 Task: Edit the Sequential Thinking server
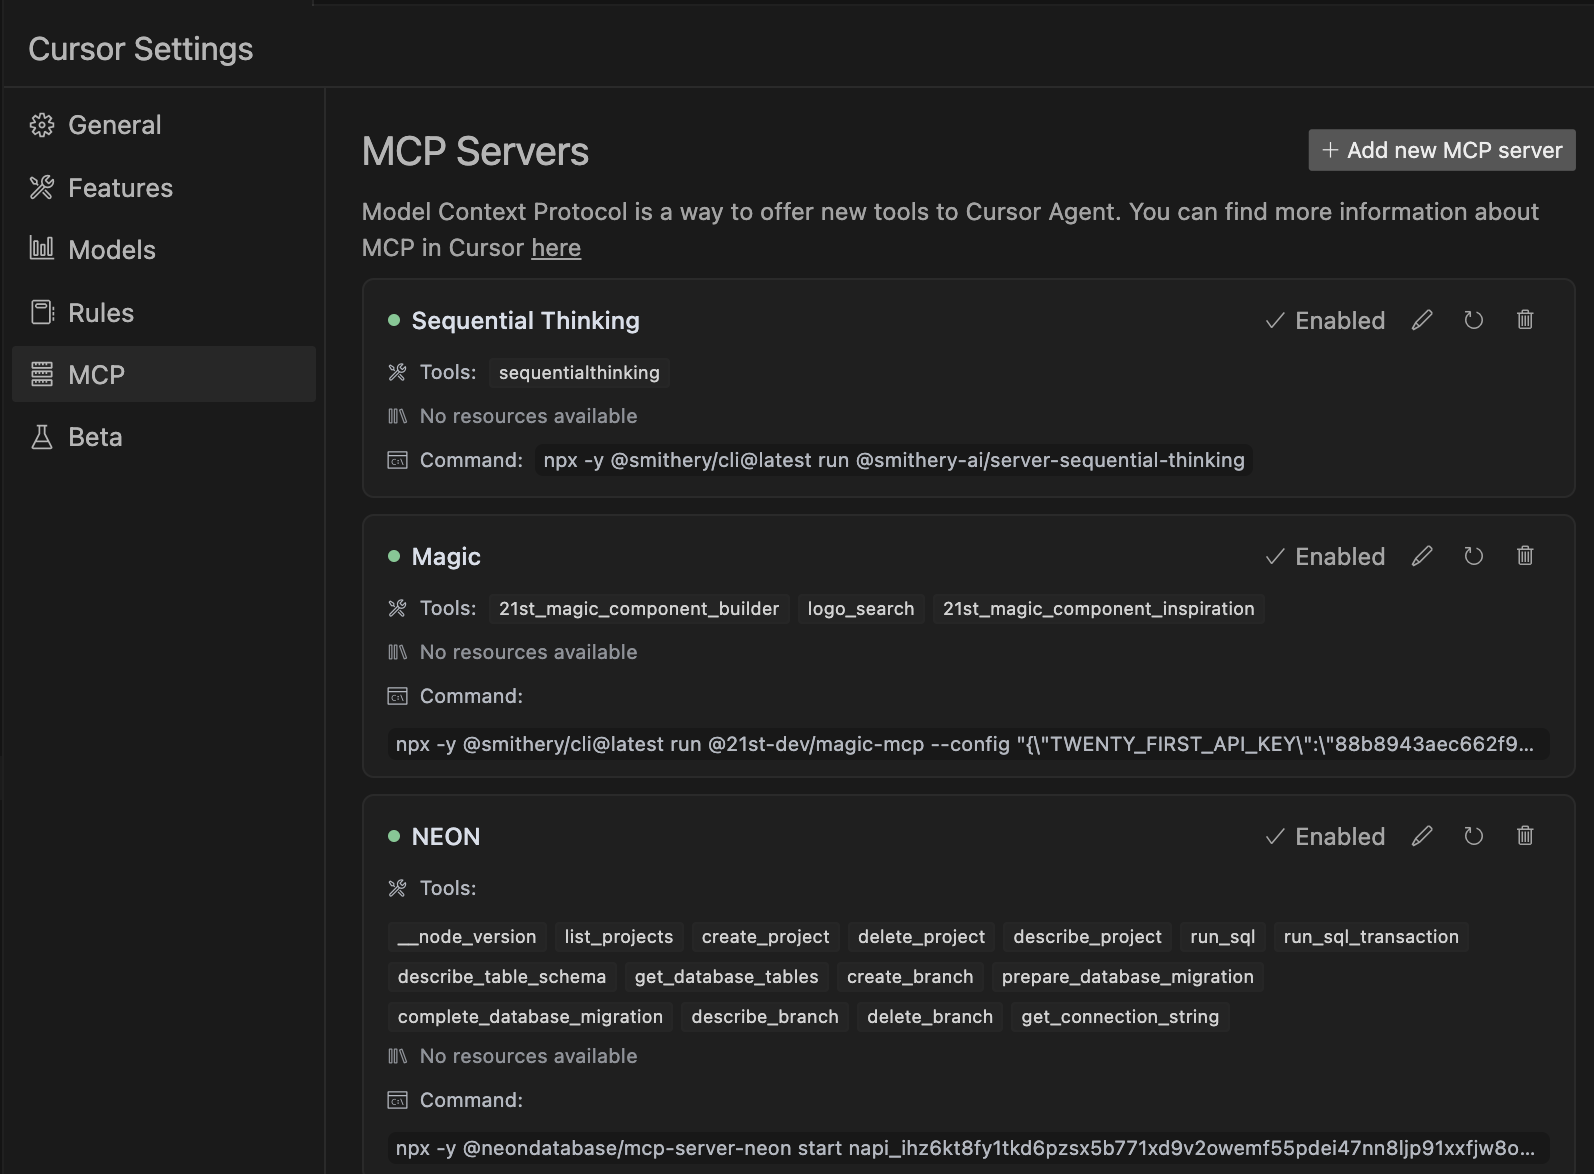tap(1422, 320)
